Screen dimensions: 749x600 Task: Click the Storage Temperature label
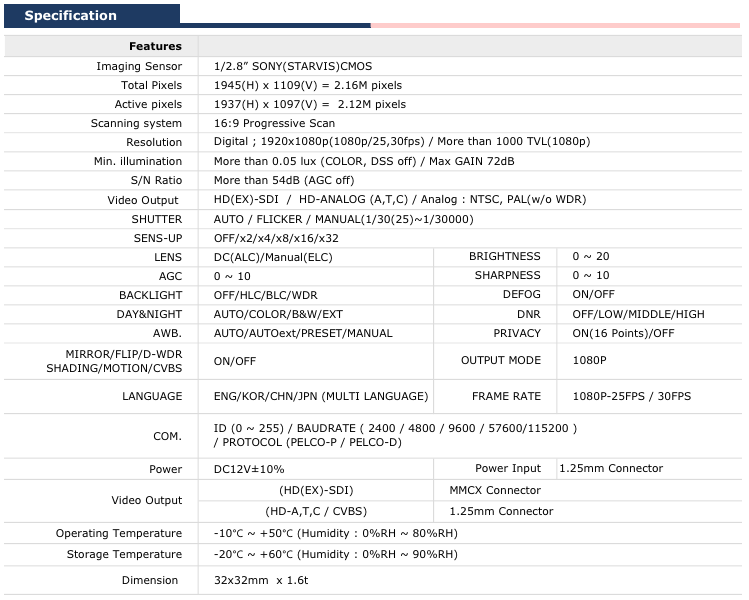(124, 555)
